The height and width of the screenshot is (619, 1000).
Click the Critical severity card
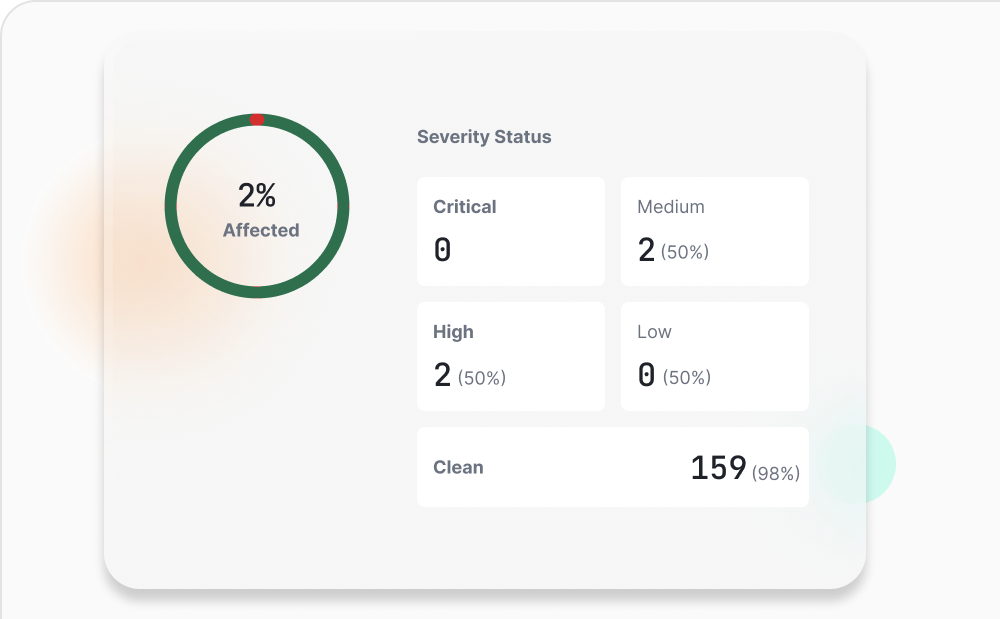tap(510, 230)
